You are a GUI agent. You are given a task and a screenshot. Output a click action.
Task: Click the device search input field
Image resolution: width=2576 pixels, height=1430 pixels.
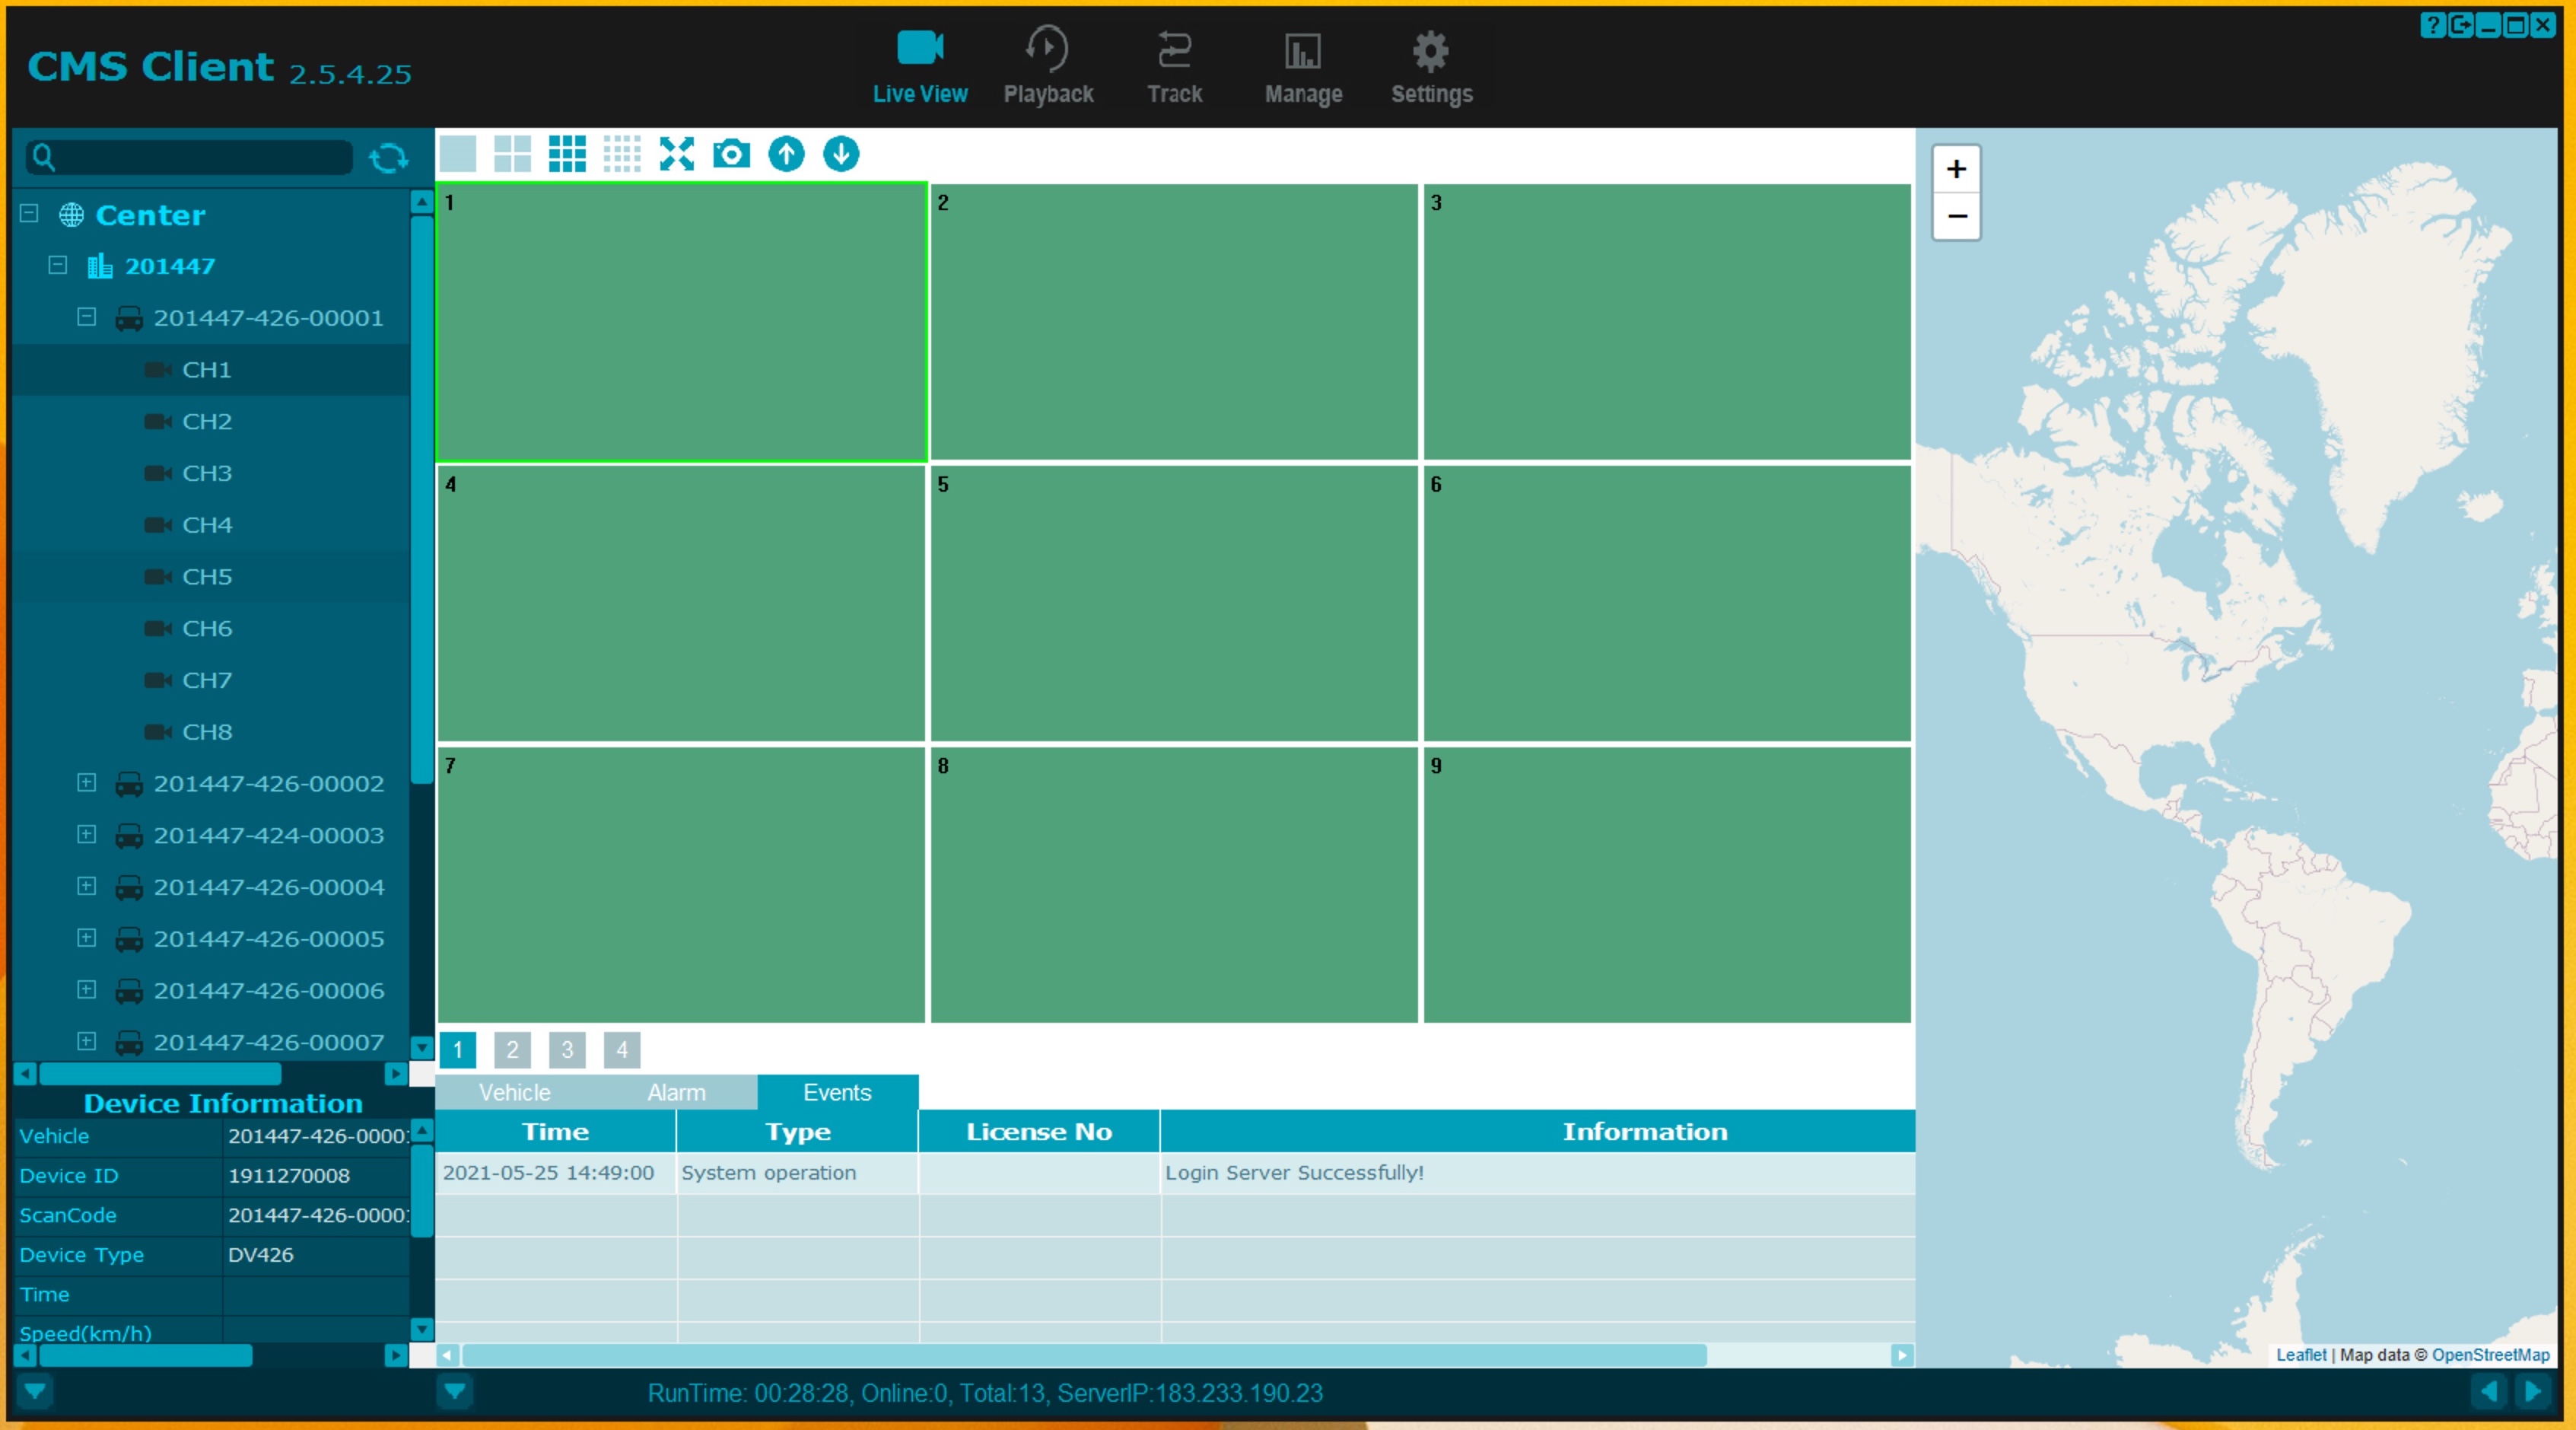[200, 157]
